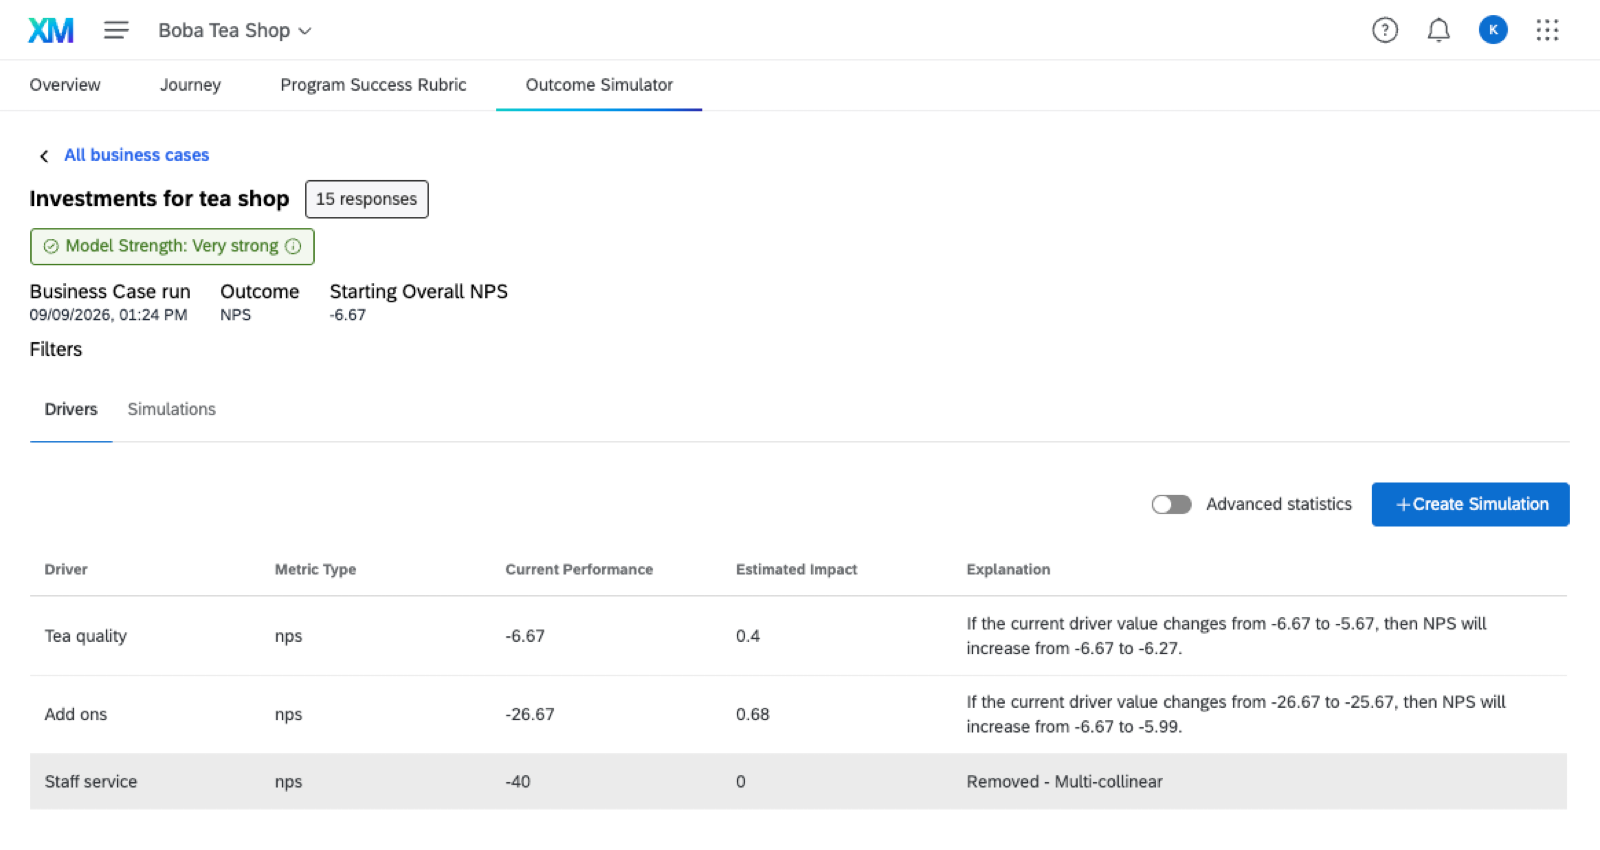Open the Program Success Rubric tab
The width and height of the screenshot is (1600, 850).
click(x=373, y=85)
